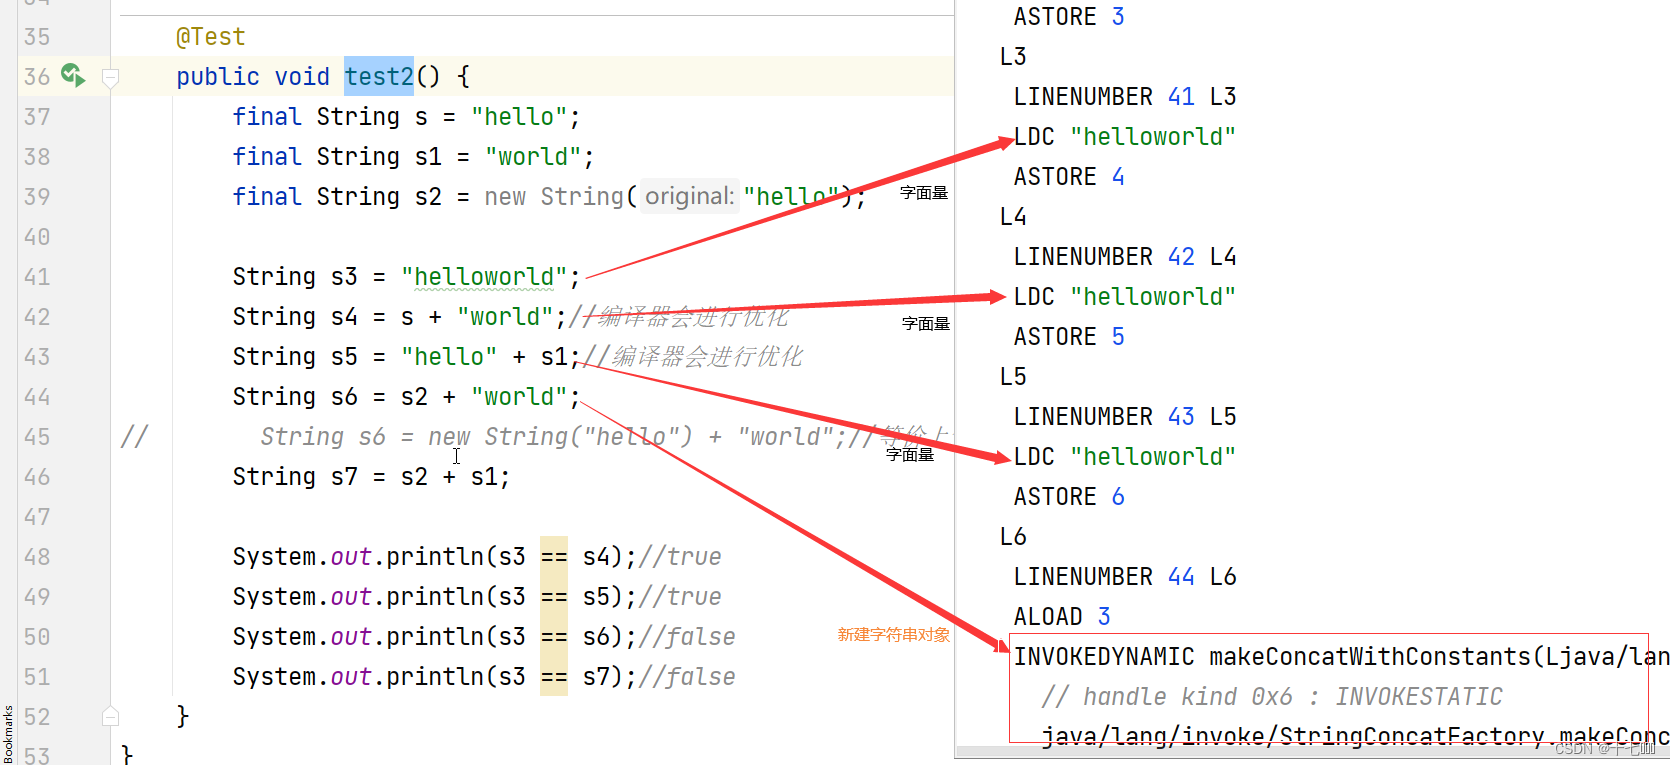Click the LDC "helloworld" under LINENUMBER 42
Screen dimensions: 1670x765
tap(1125, 297)
